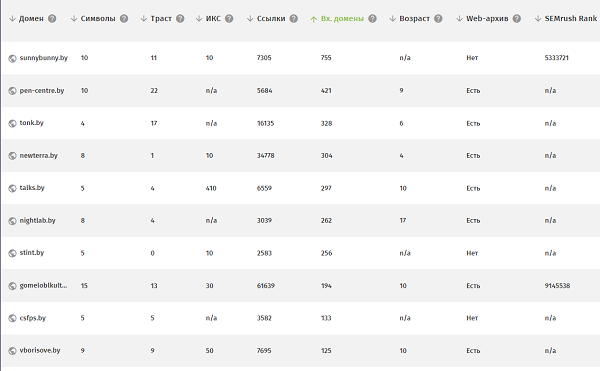Select links count 2583 for stint.by
Viewport: 600px width, 371px height.
[x=264, y=253]
